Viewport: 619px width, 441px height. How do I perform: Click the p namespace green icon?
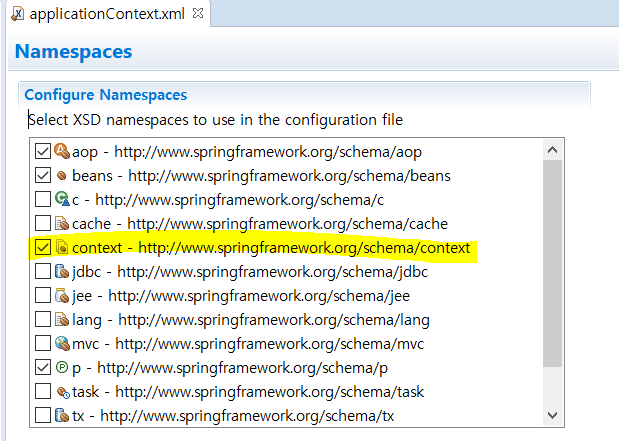coord(62,367)
